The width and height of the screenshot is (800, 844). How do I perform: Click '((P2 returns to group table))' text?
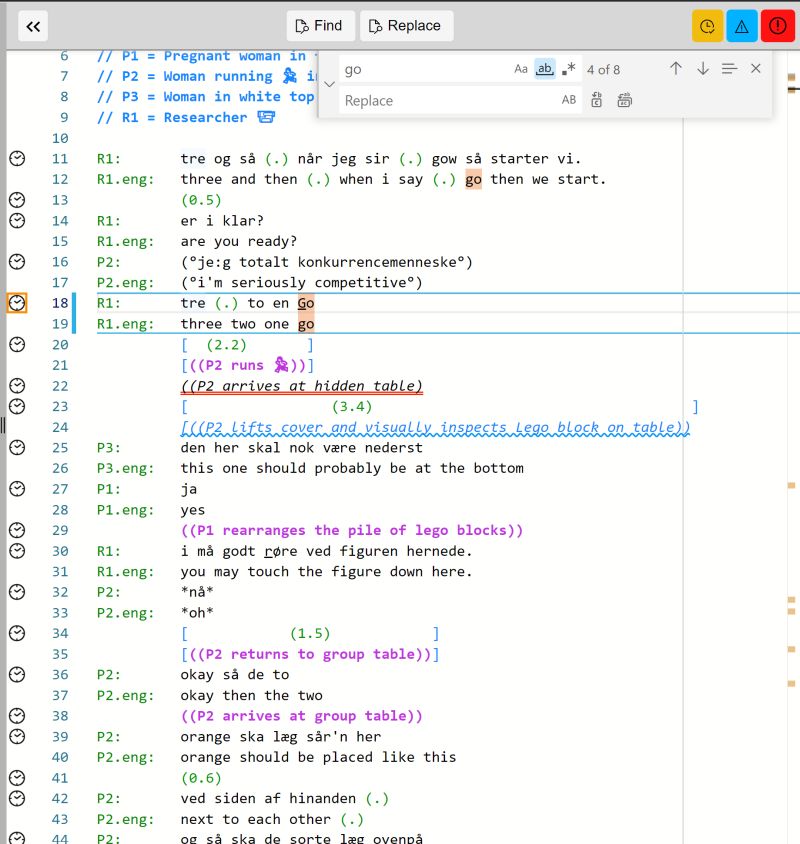tap(310, 654)
